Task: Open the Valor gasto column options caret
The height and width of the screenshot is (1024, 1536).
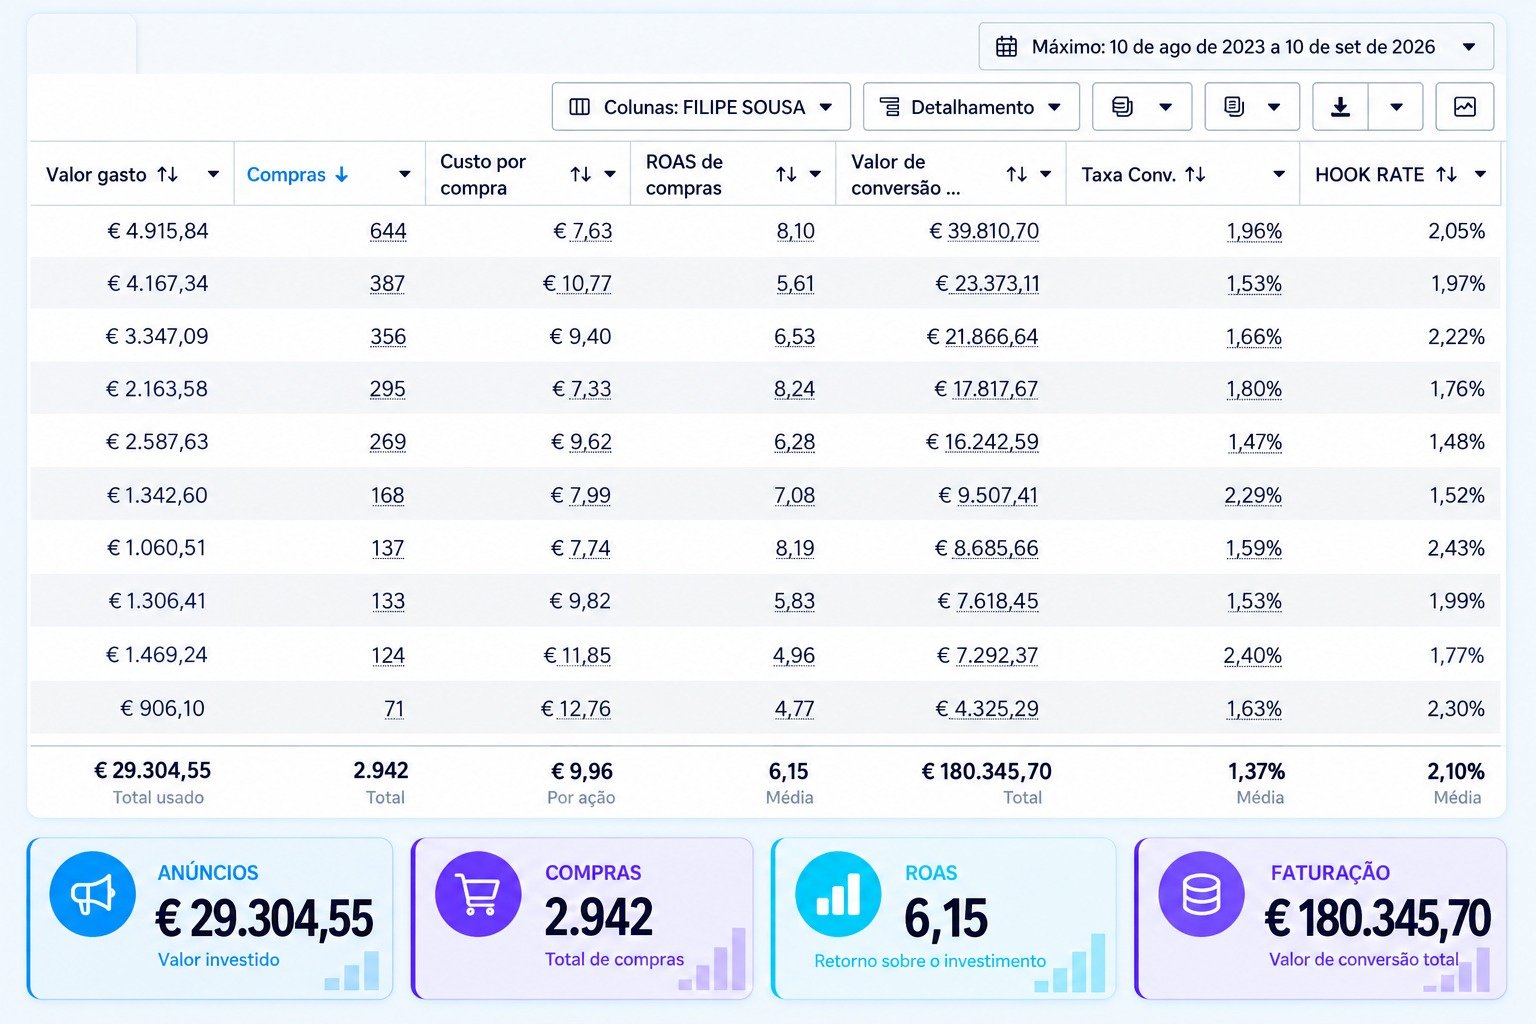Action: coord(213,174)
